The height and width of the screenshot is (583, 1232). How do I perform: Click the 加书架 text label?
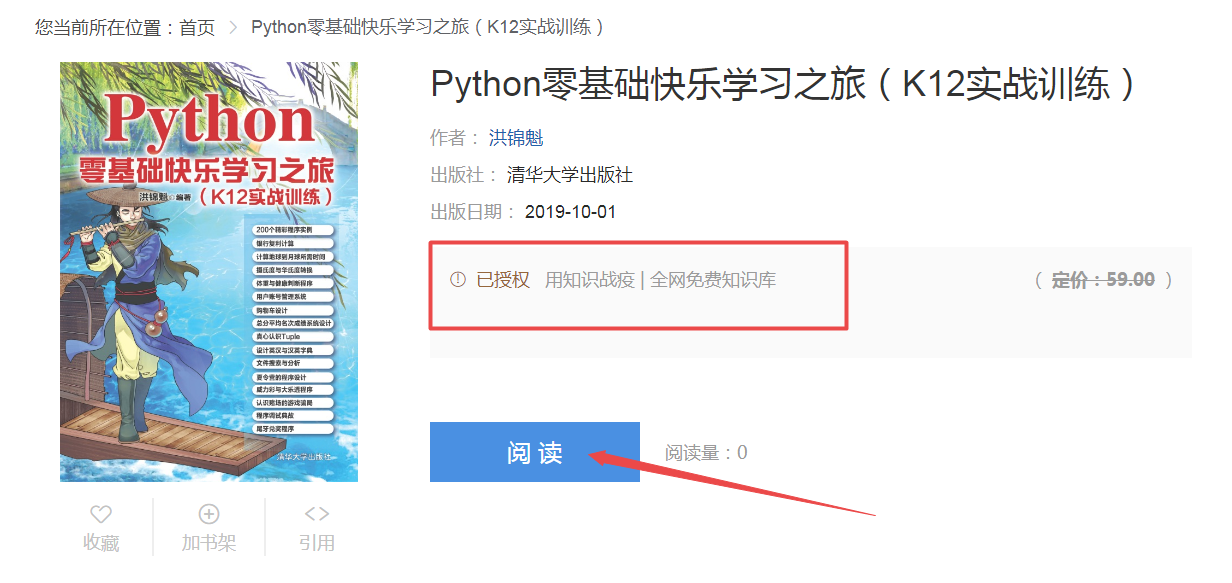[x=209, y=543]
